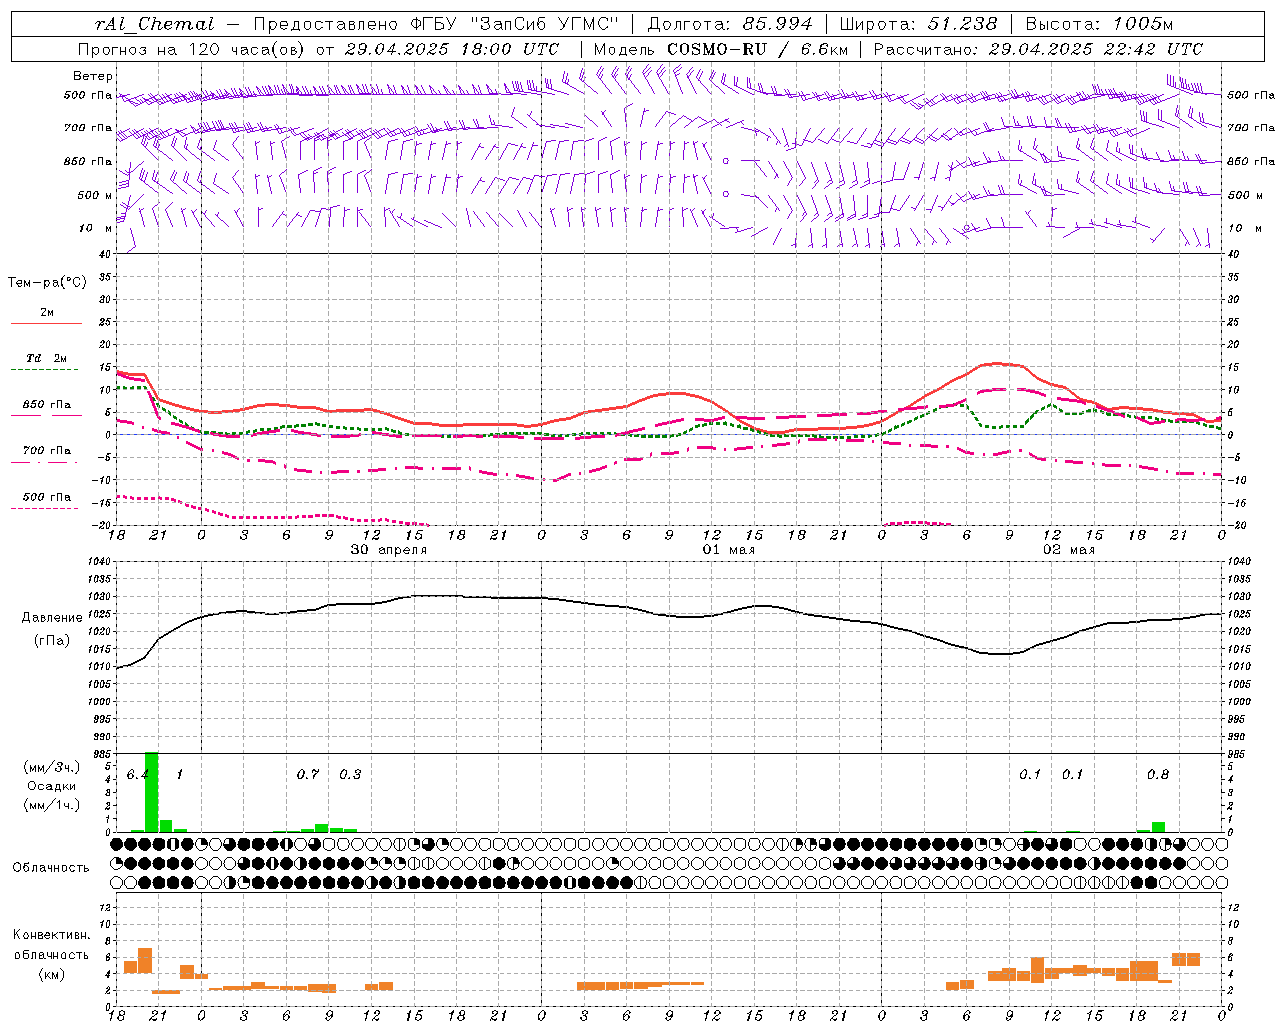Click the tallest orange convective cloud bar near 21h
The height and width of the screenshot is (1024, 1280).
tap(145, 960)
